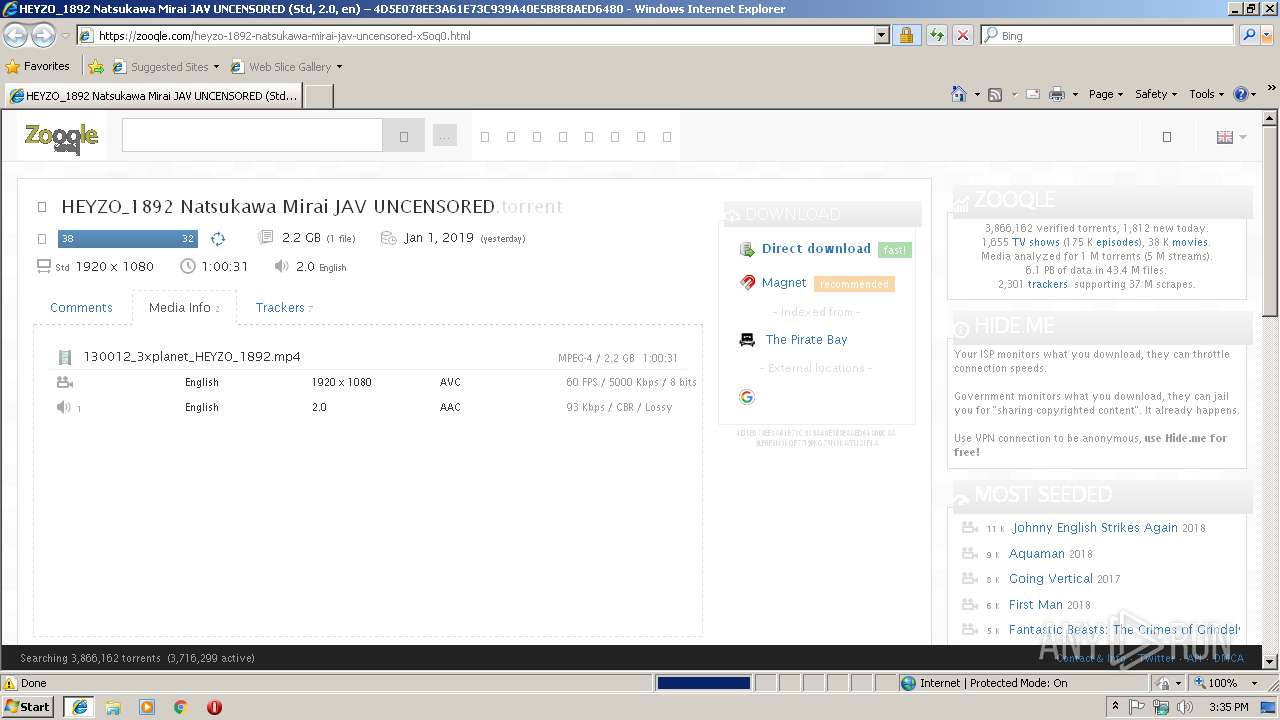The image size is (1280, 720).
Task: Click the refresh seeders circular icon
Action: point(218,239)
